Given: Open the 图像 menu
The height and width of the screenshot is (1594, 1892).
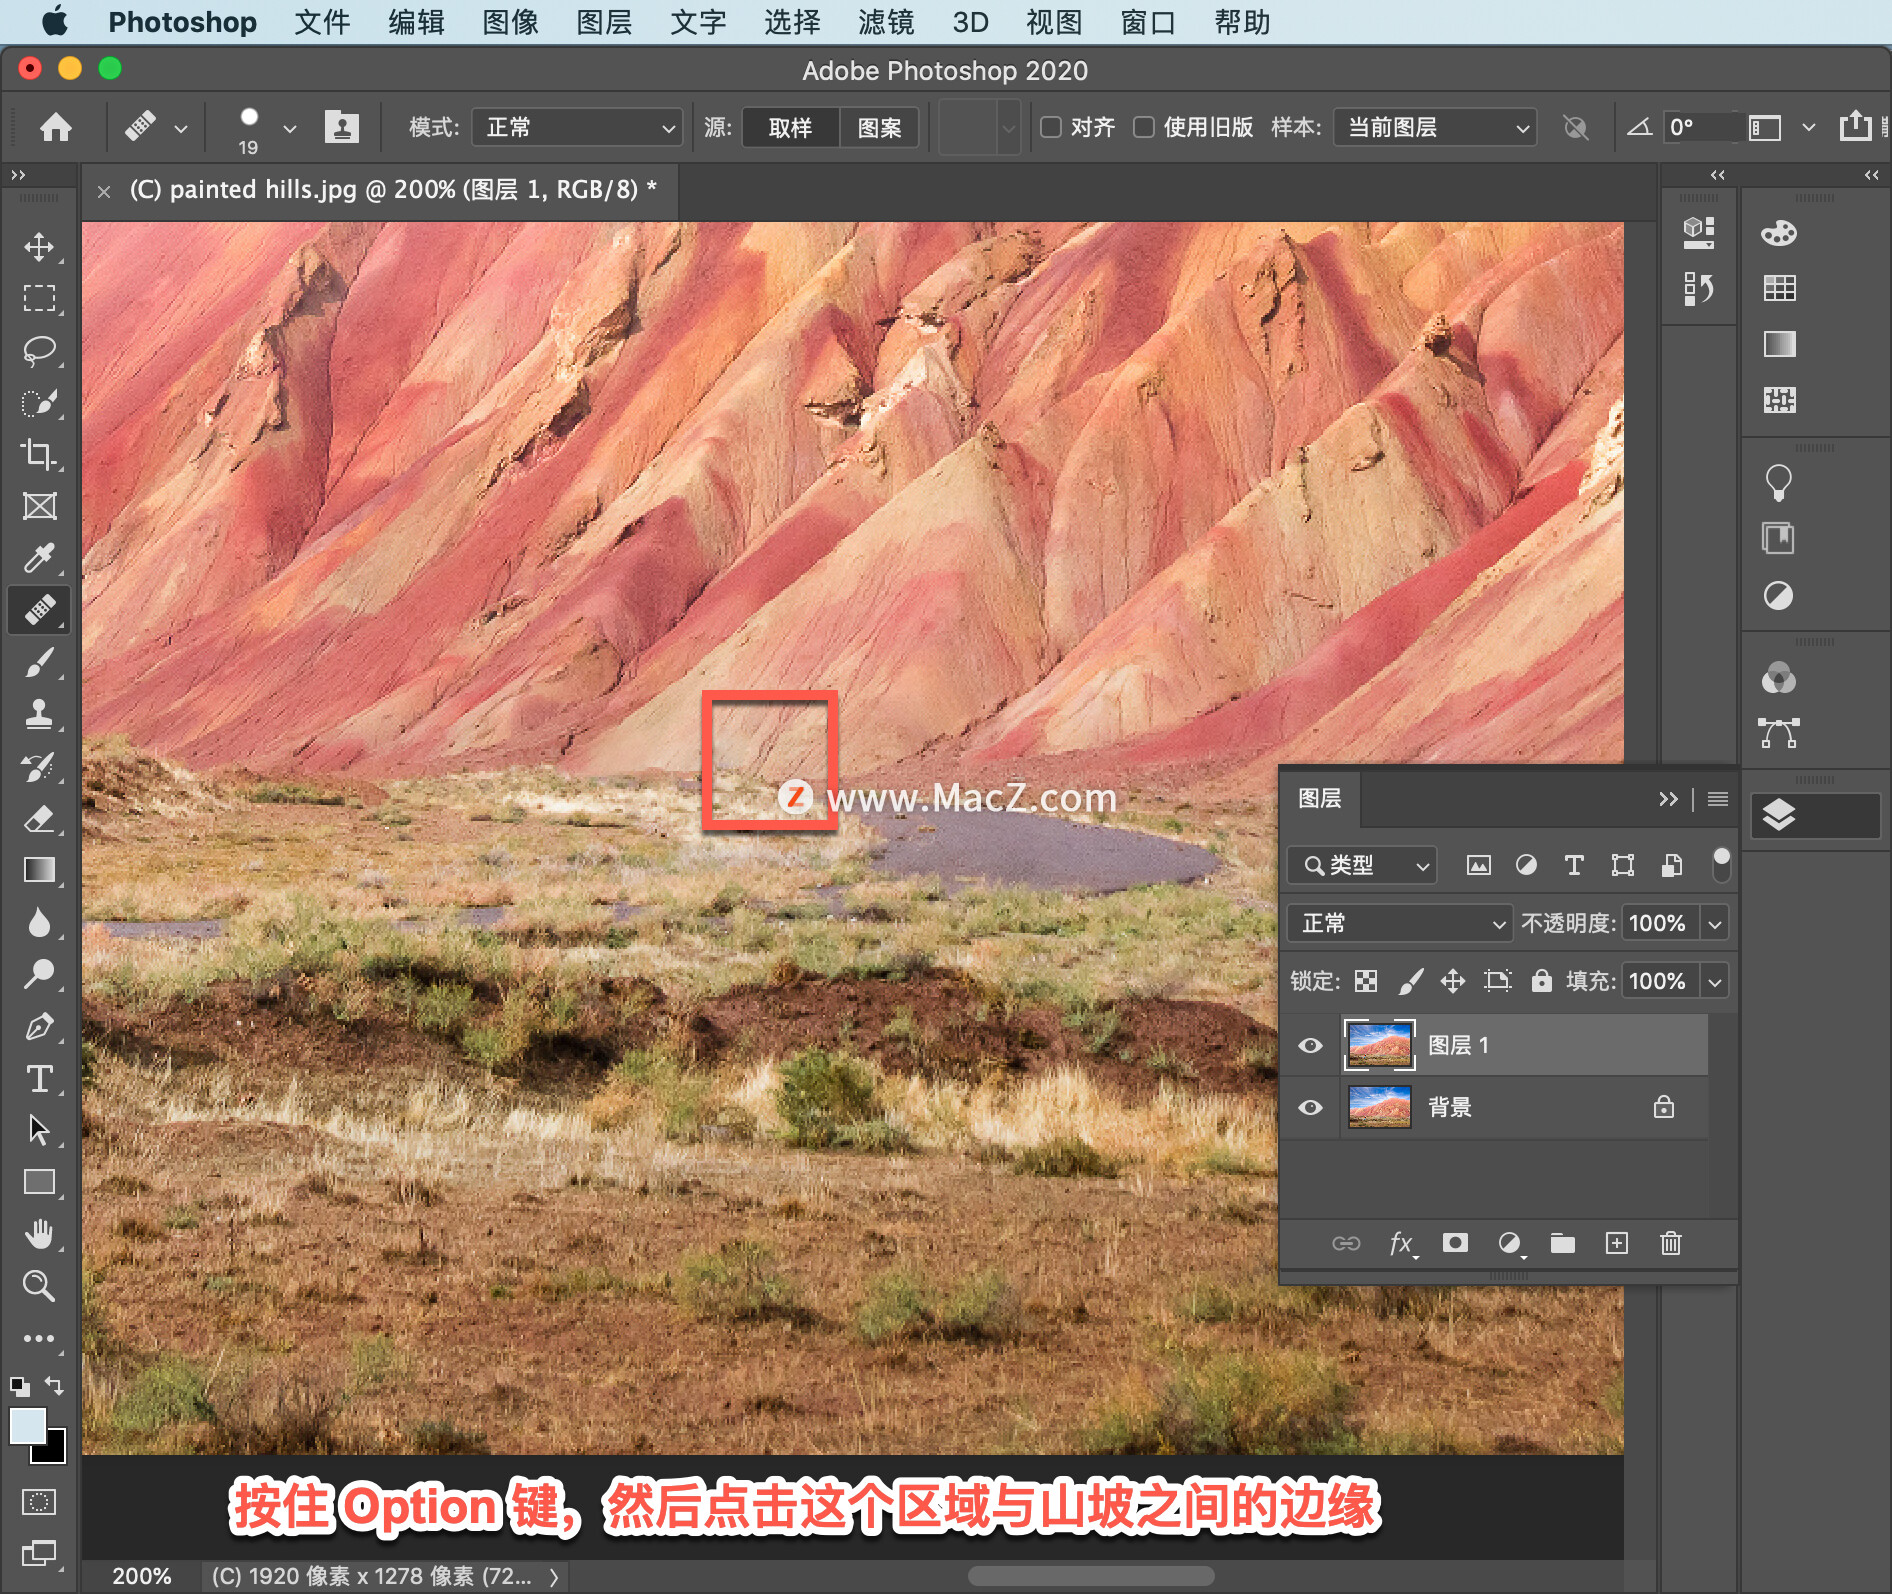Looking at the screenshot, I should point(510,22).
